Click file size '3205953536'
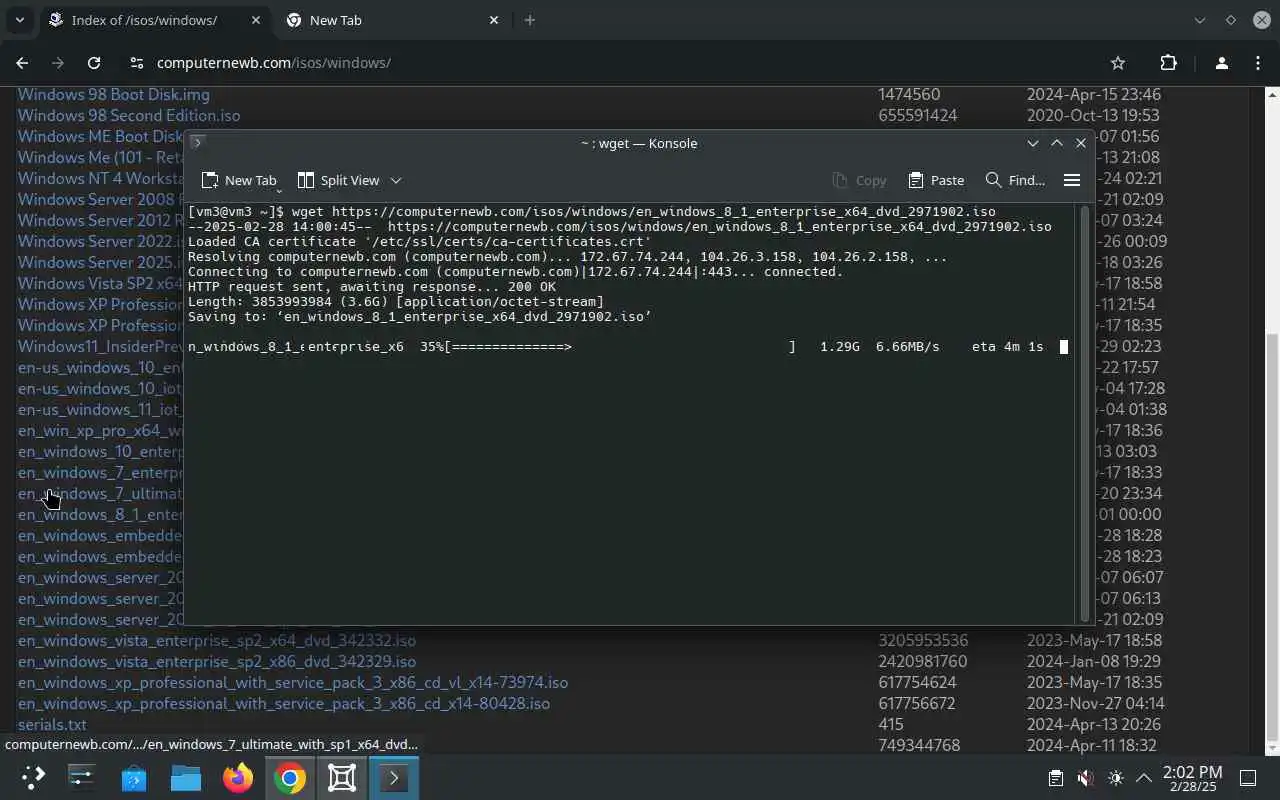The height and width of the screenshot is (800, 1280). pos(923,640)
